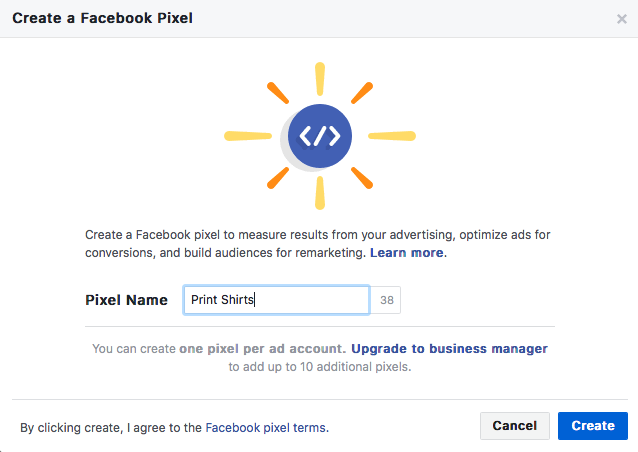This screenshot has width=638, height=452.
Task: Click the top yellow ray above the pixel icon
Action: pos(320,79)
